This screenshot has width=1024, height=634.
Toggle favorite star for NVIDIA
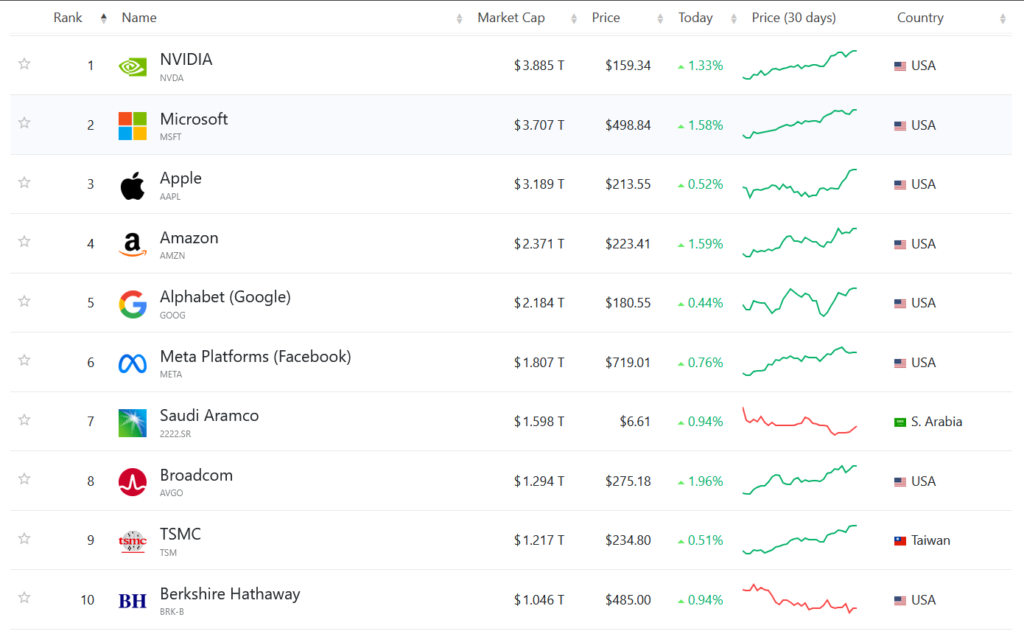24,64
